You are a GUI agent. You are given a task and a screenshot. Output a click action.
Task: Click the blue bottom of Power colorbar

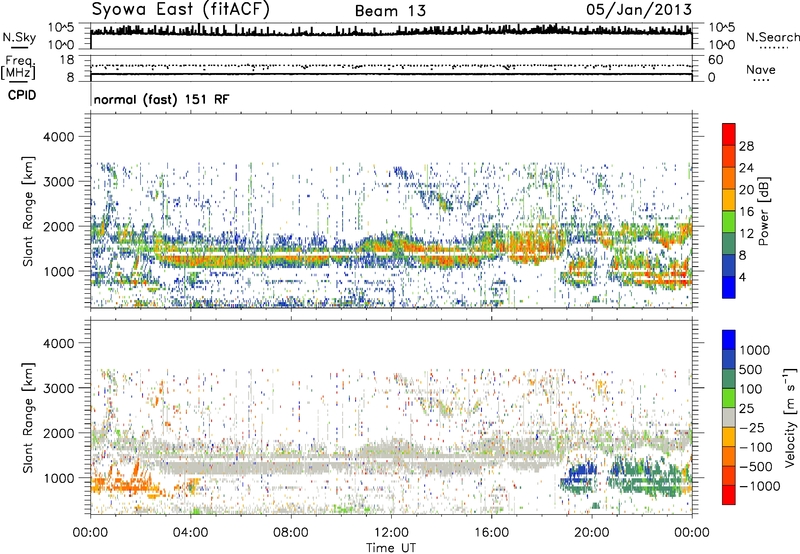(x=729, y=288)
